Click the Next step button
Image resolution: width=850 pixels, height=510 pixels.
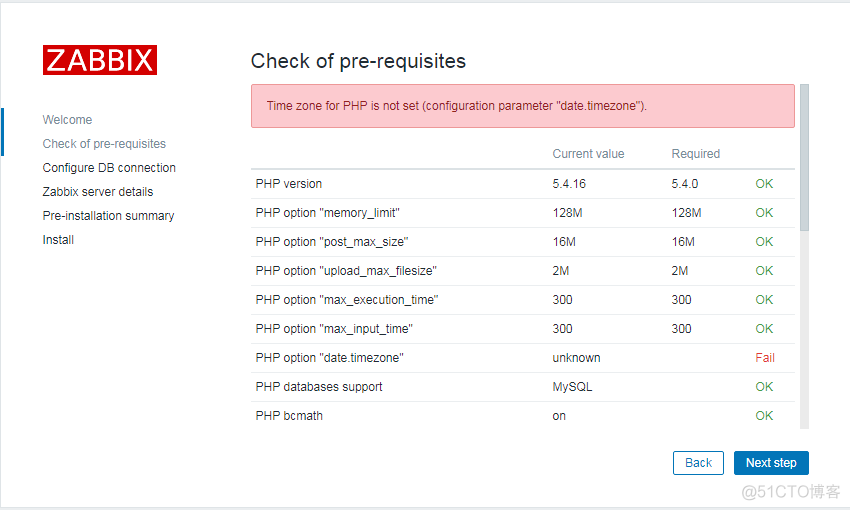coord(771,463)
